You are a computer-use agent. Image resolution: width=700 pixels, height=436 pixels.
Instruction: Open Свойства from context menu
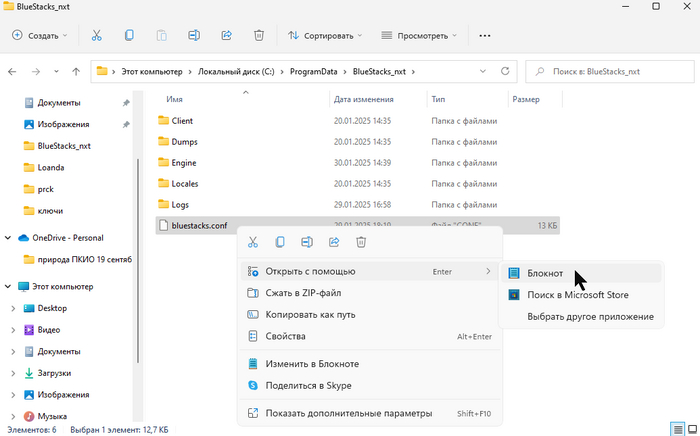click(x=369, y=336)
